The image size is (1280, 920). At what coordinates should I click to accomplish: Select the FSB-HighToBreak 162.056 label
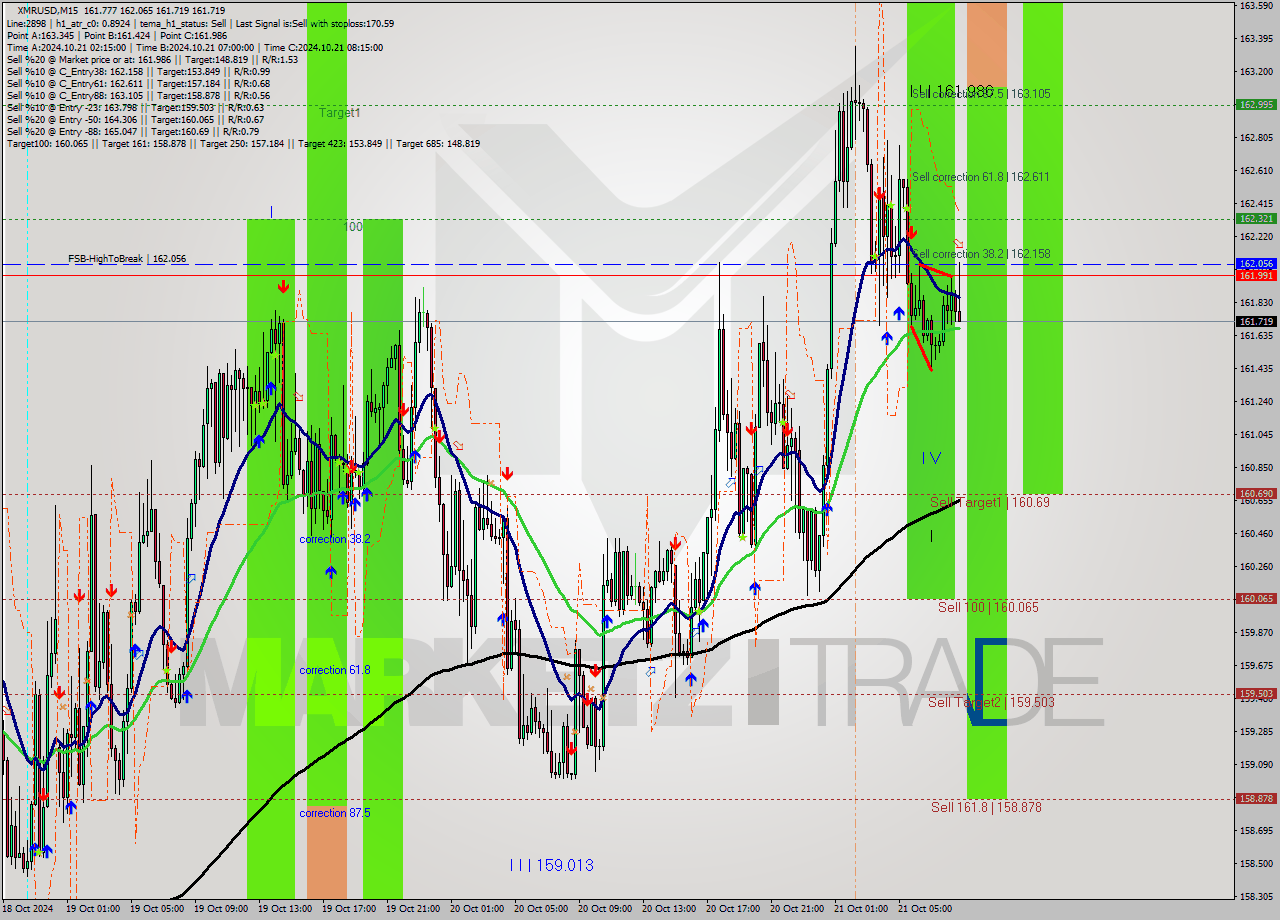click(127, 259)
